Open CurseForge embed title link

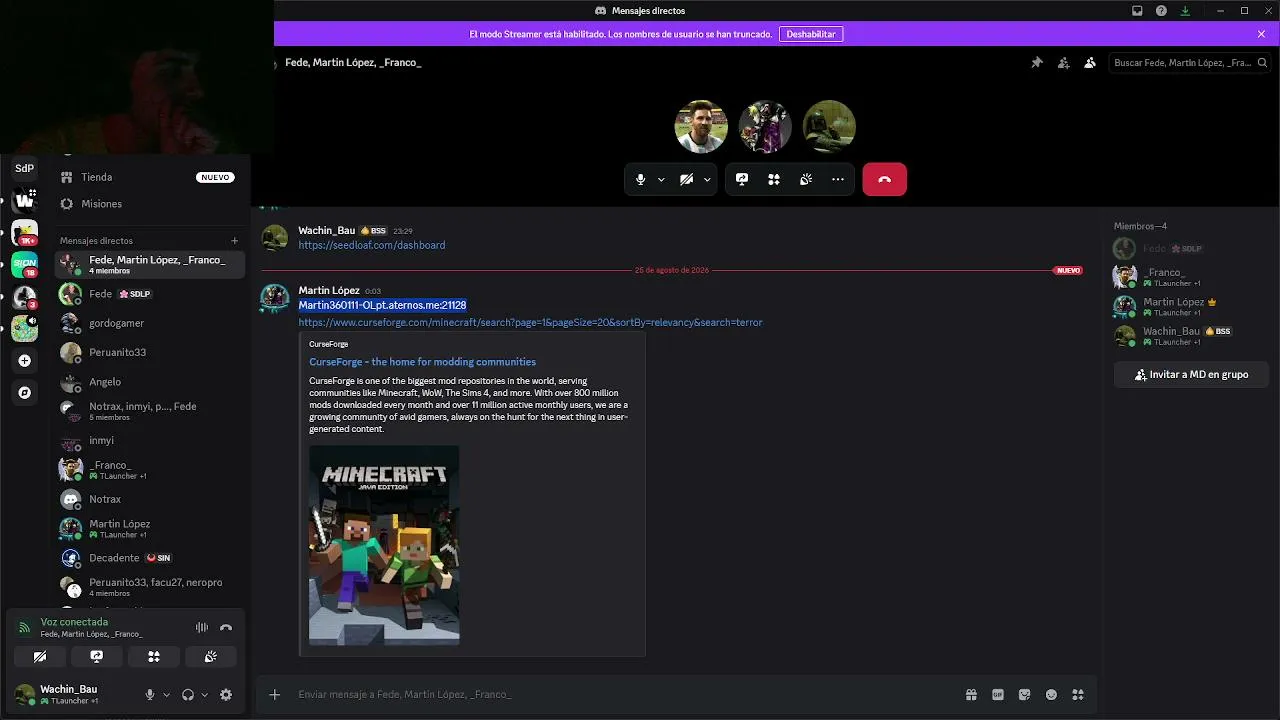click(x=422, y=362)
